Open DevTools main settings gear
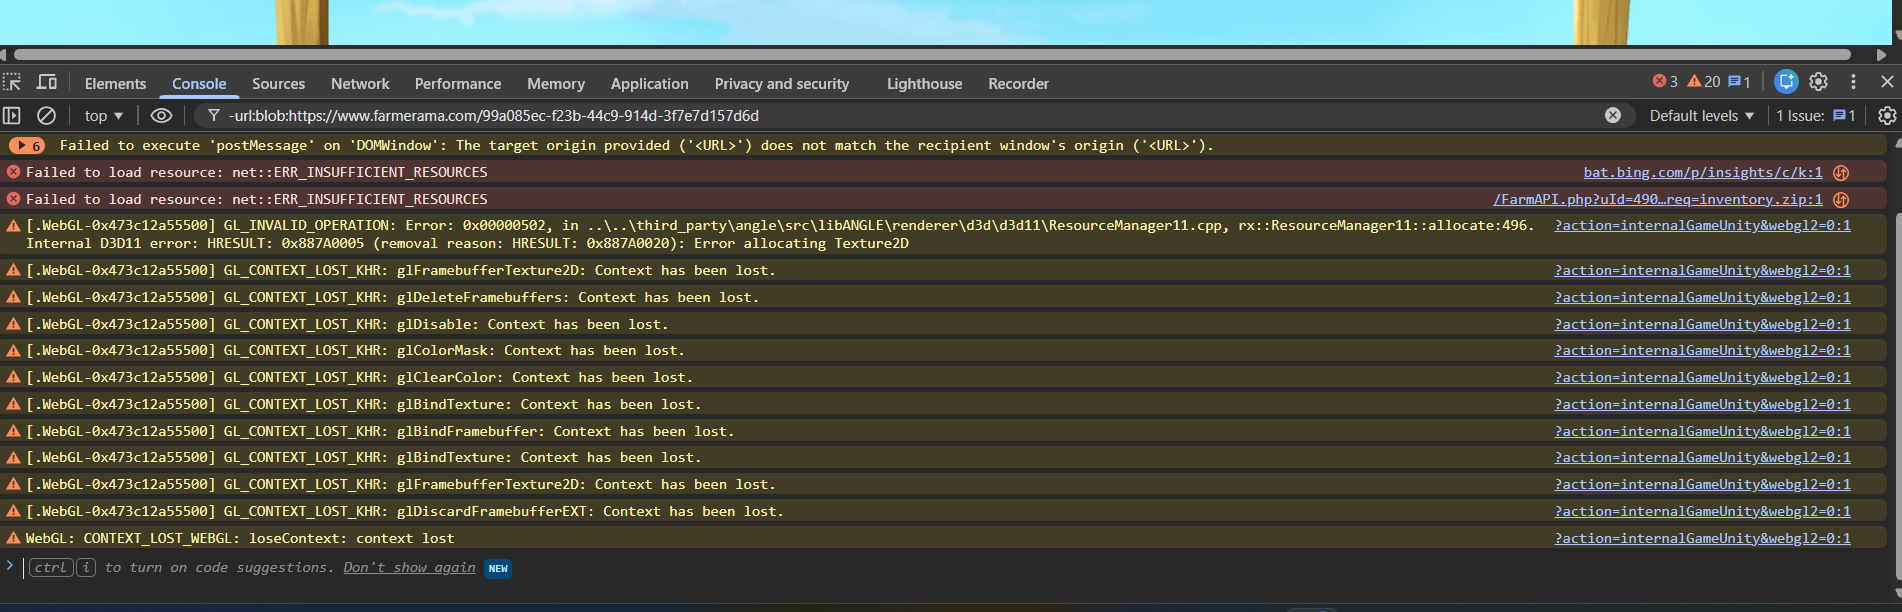1902x612 pixels. coord(1818,82)
